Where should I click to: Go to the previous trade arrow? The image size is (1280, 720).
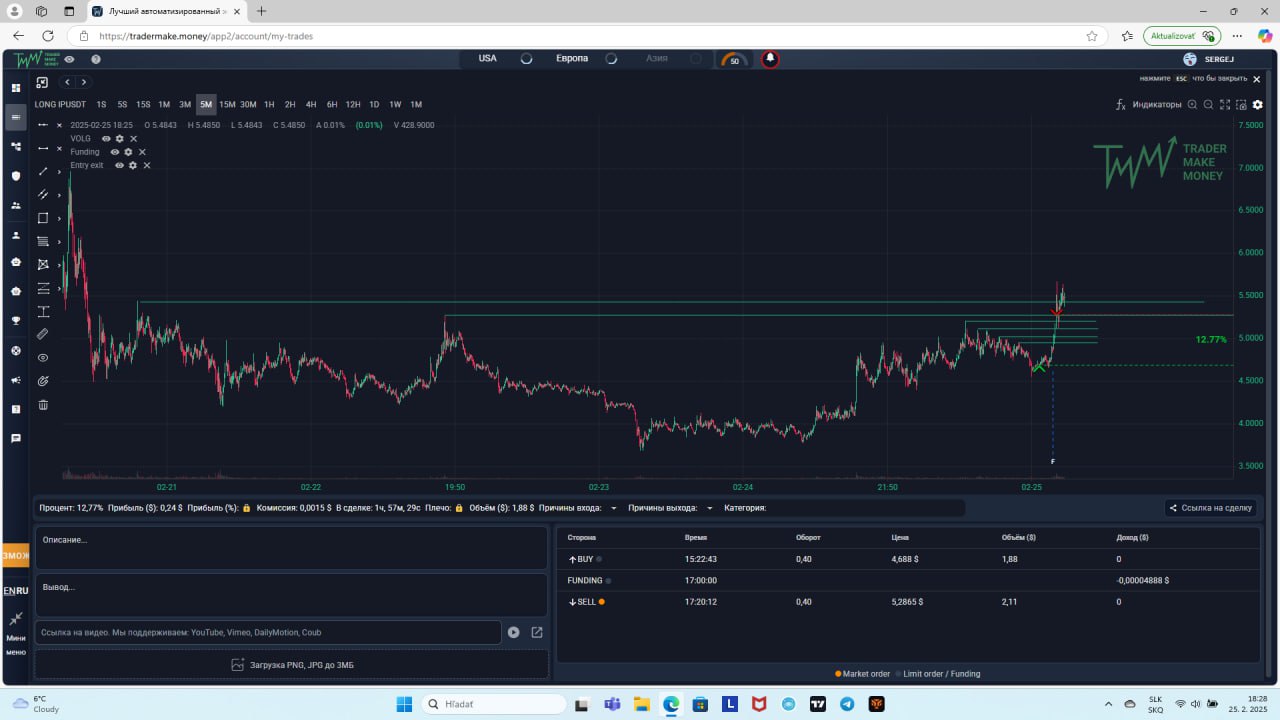pos(67,82)
